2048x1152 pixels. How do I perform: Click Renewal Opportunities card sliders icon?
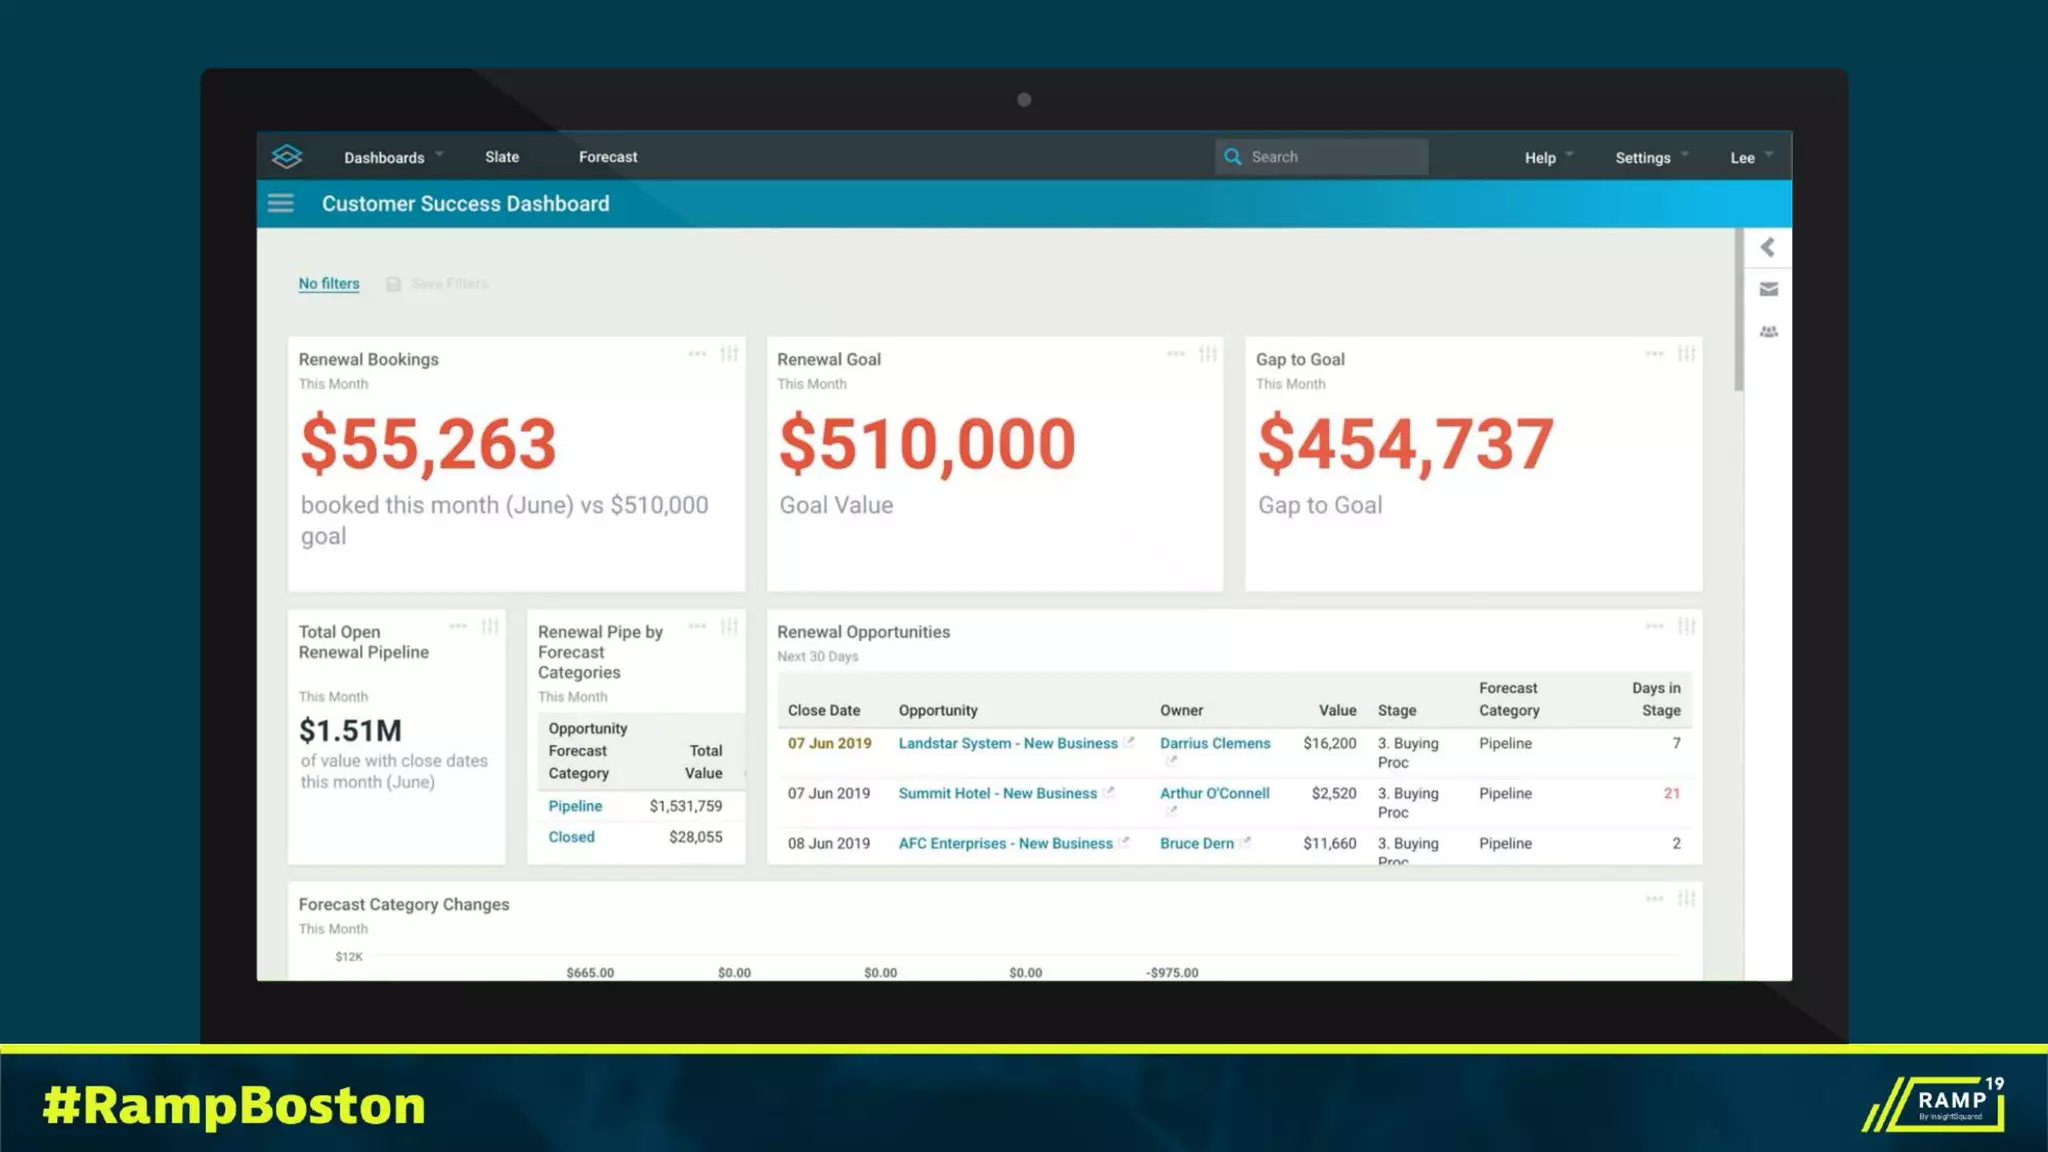pos(1686,627)
